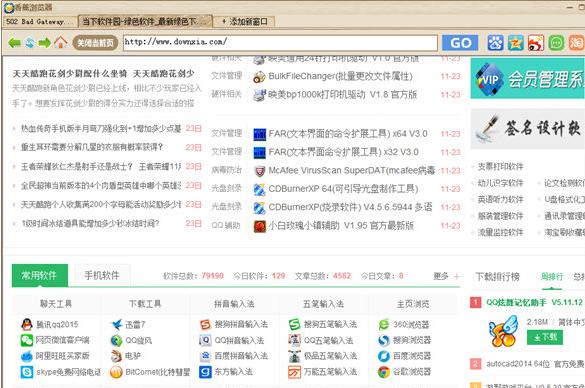The height and width of the screenshot is (388, 585).
Task: Open QQ炫舞记忆助手 V5.11.12 link
Action: point(534,303)
